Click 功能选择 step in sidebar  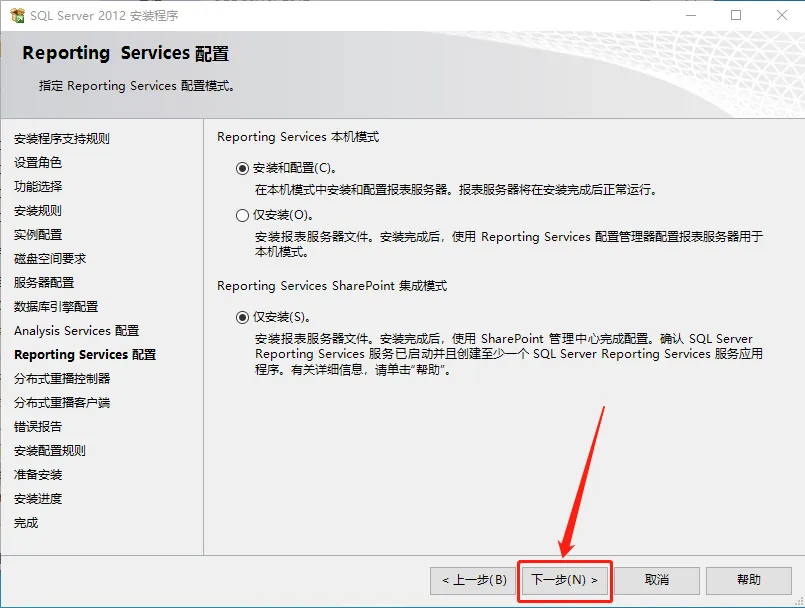[38, 186]
